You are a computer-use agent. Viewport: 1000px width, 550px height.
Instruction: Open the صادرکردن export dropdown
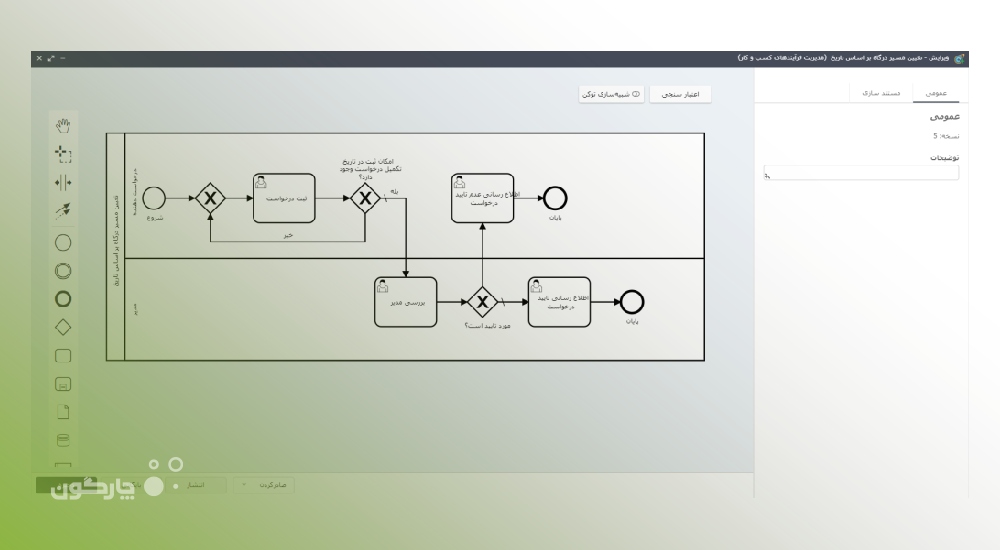tap(264, 485)
